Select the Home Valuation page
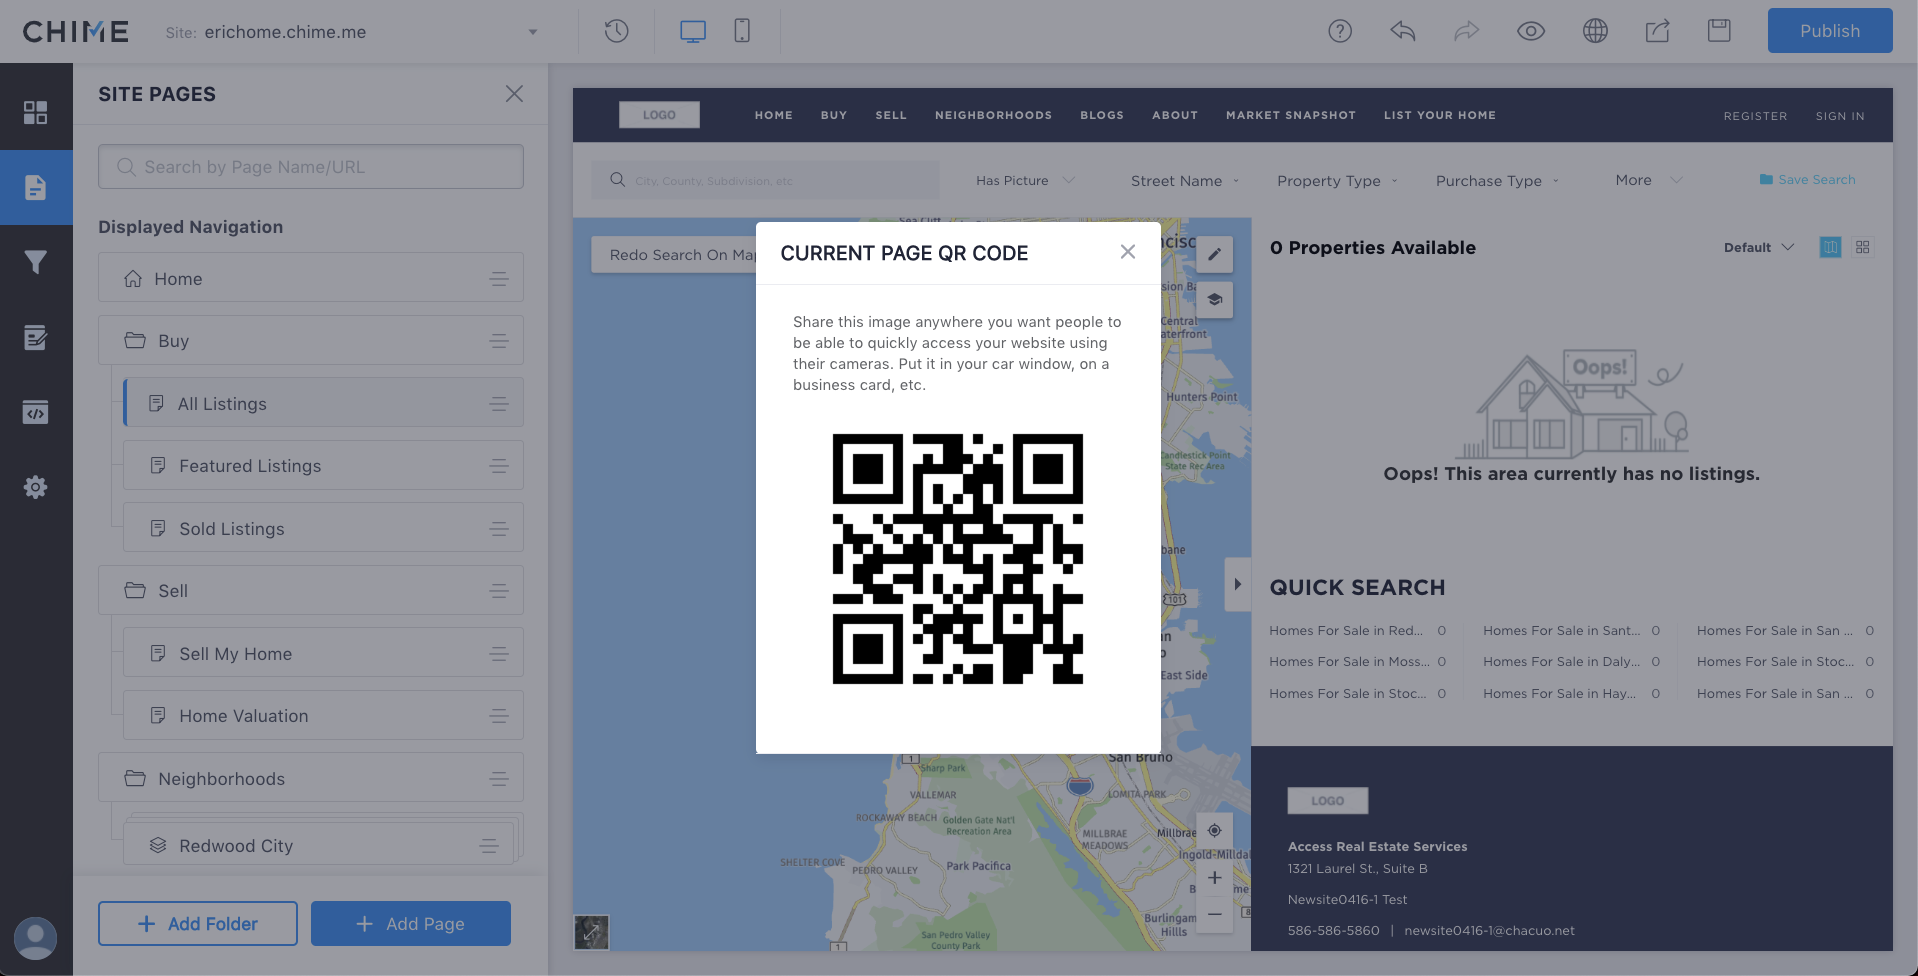Viewport: 1918px width, 976px height. (x=323, y=716)
